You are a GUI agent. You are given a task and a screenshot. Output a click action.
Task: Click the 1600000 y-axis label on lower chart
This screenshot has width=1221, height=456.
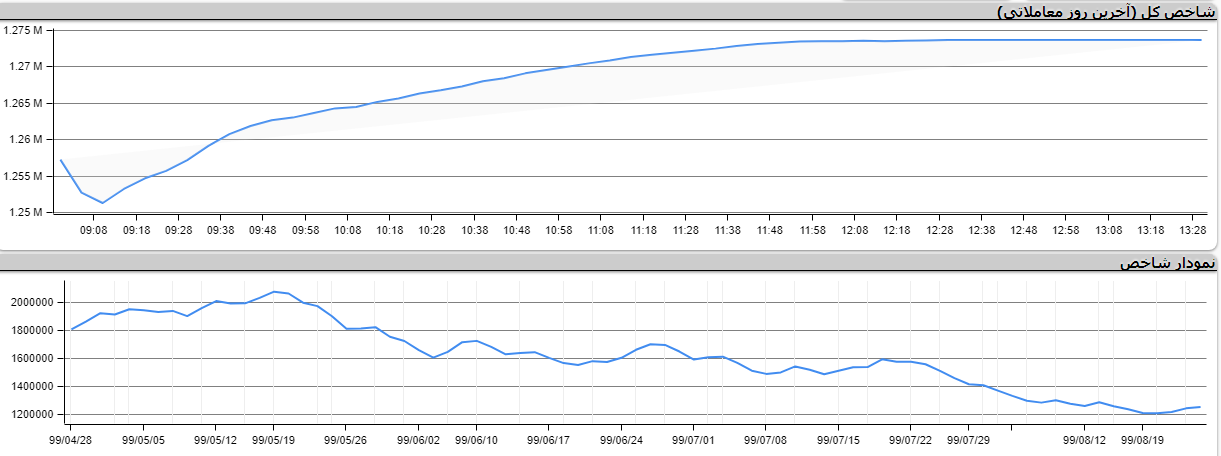click(x=33, y=358)
